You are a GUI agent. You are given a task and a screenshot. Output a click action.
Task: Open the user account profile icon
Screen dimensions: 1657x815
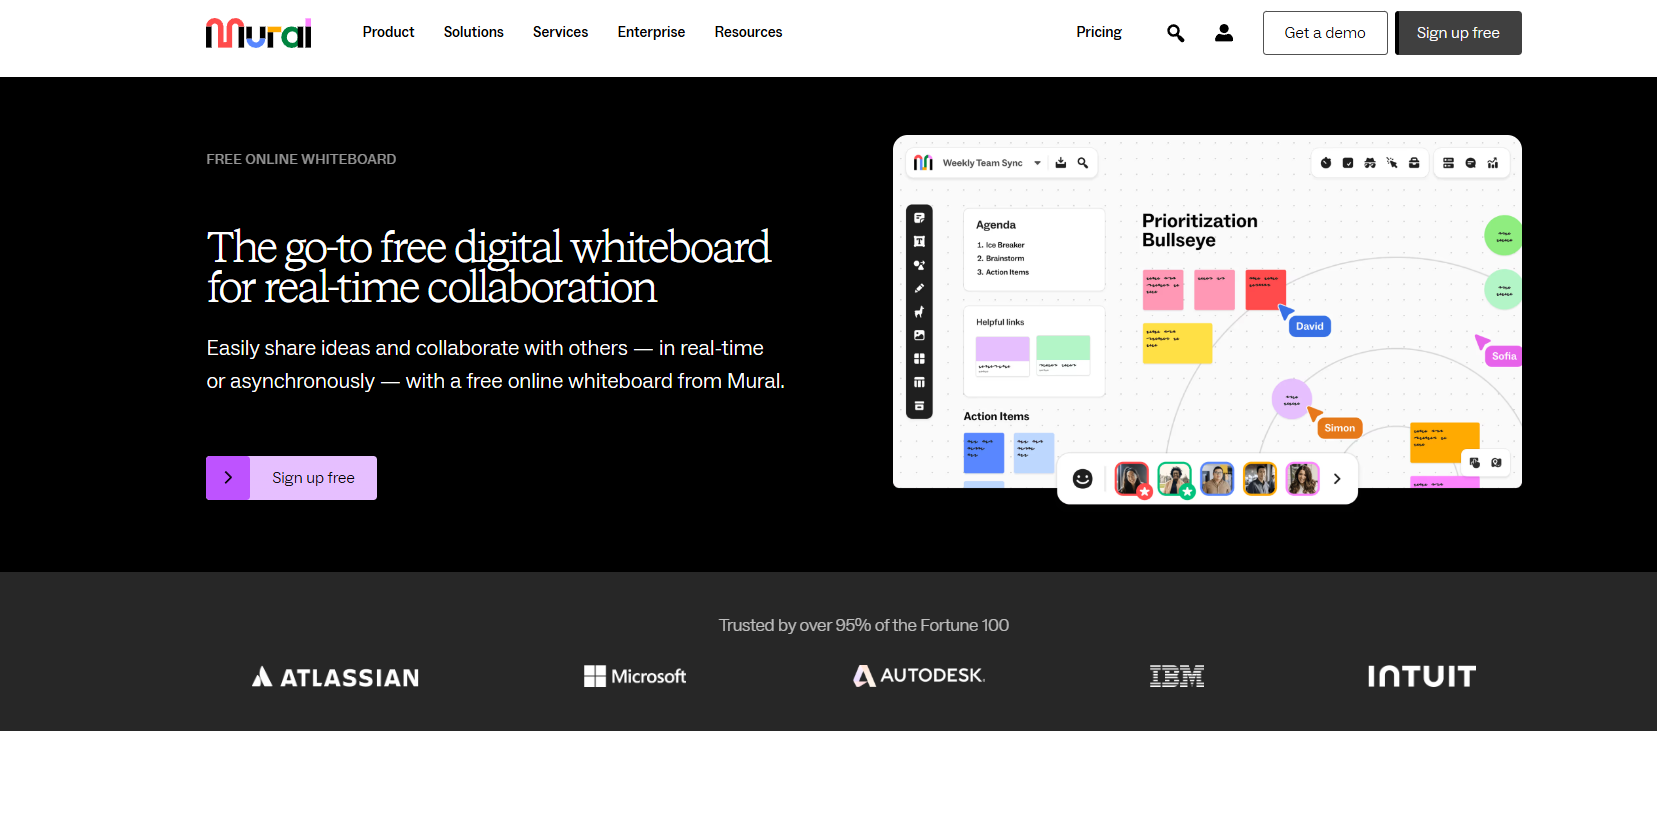pyautogui.click(x=1224, y=33)
